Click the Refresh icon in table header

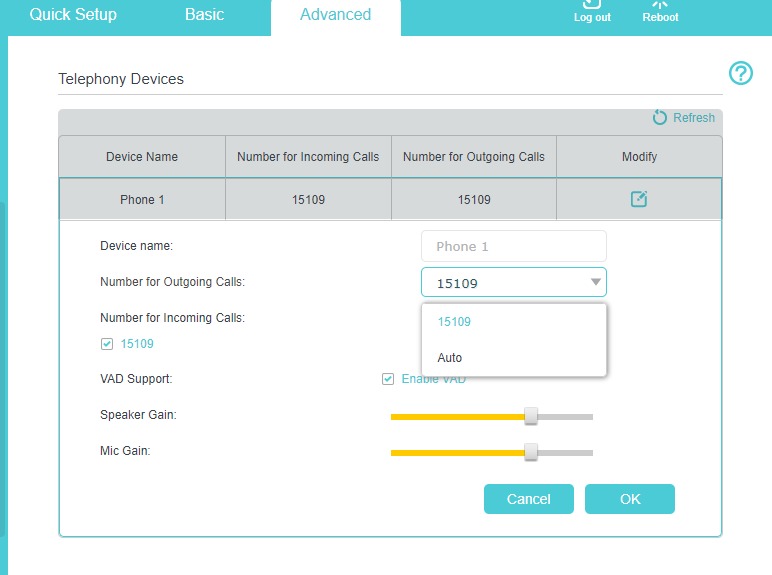[x=660, y=118]
